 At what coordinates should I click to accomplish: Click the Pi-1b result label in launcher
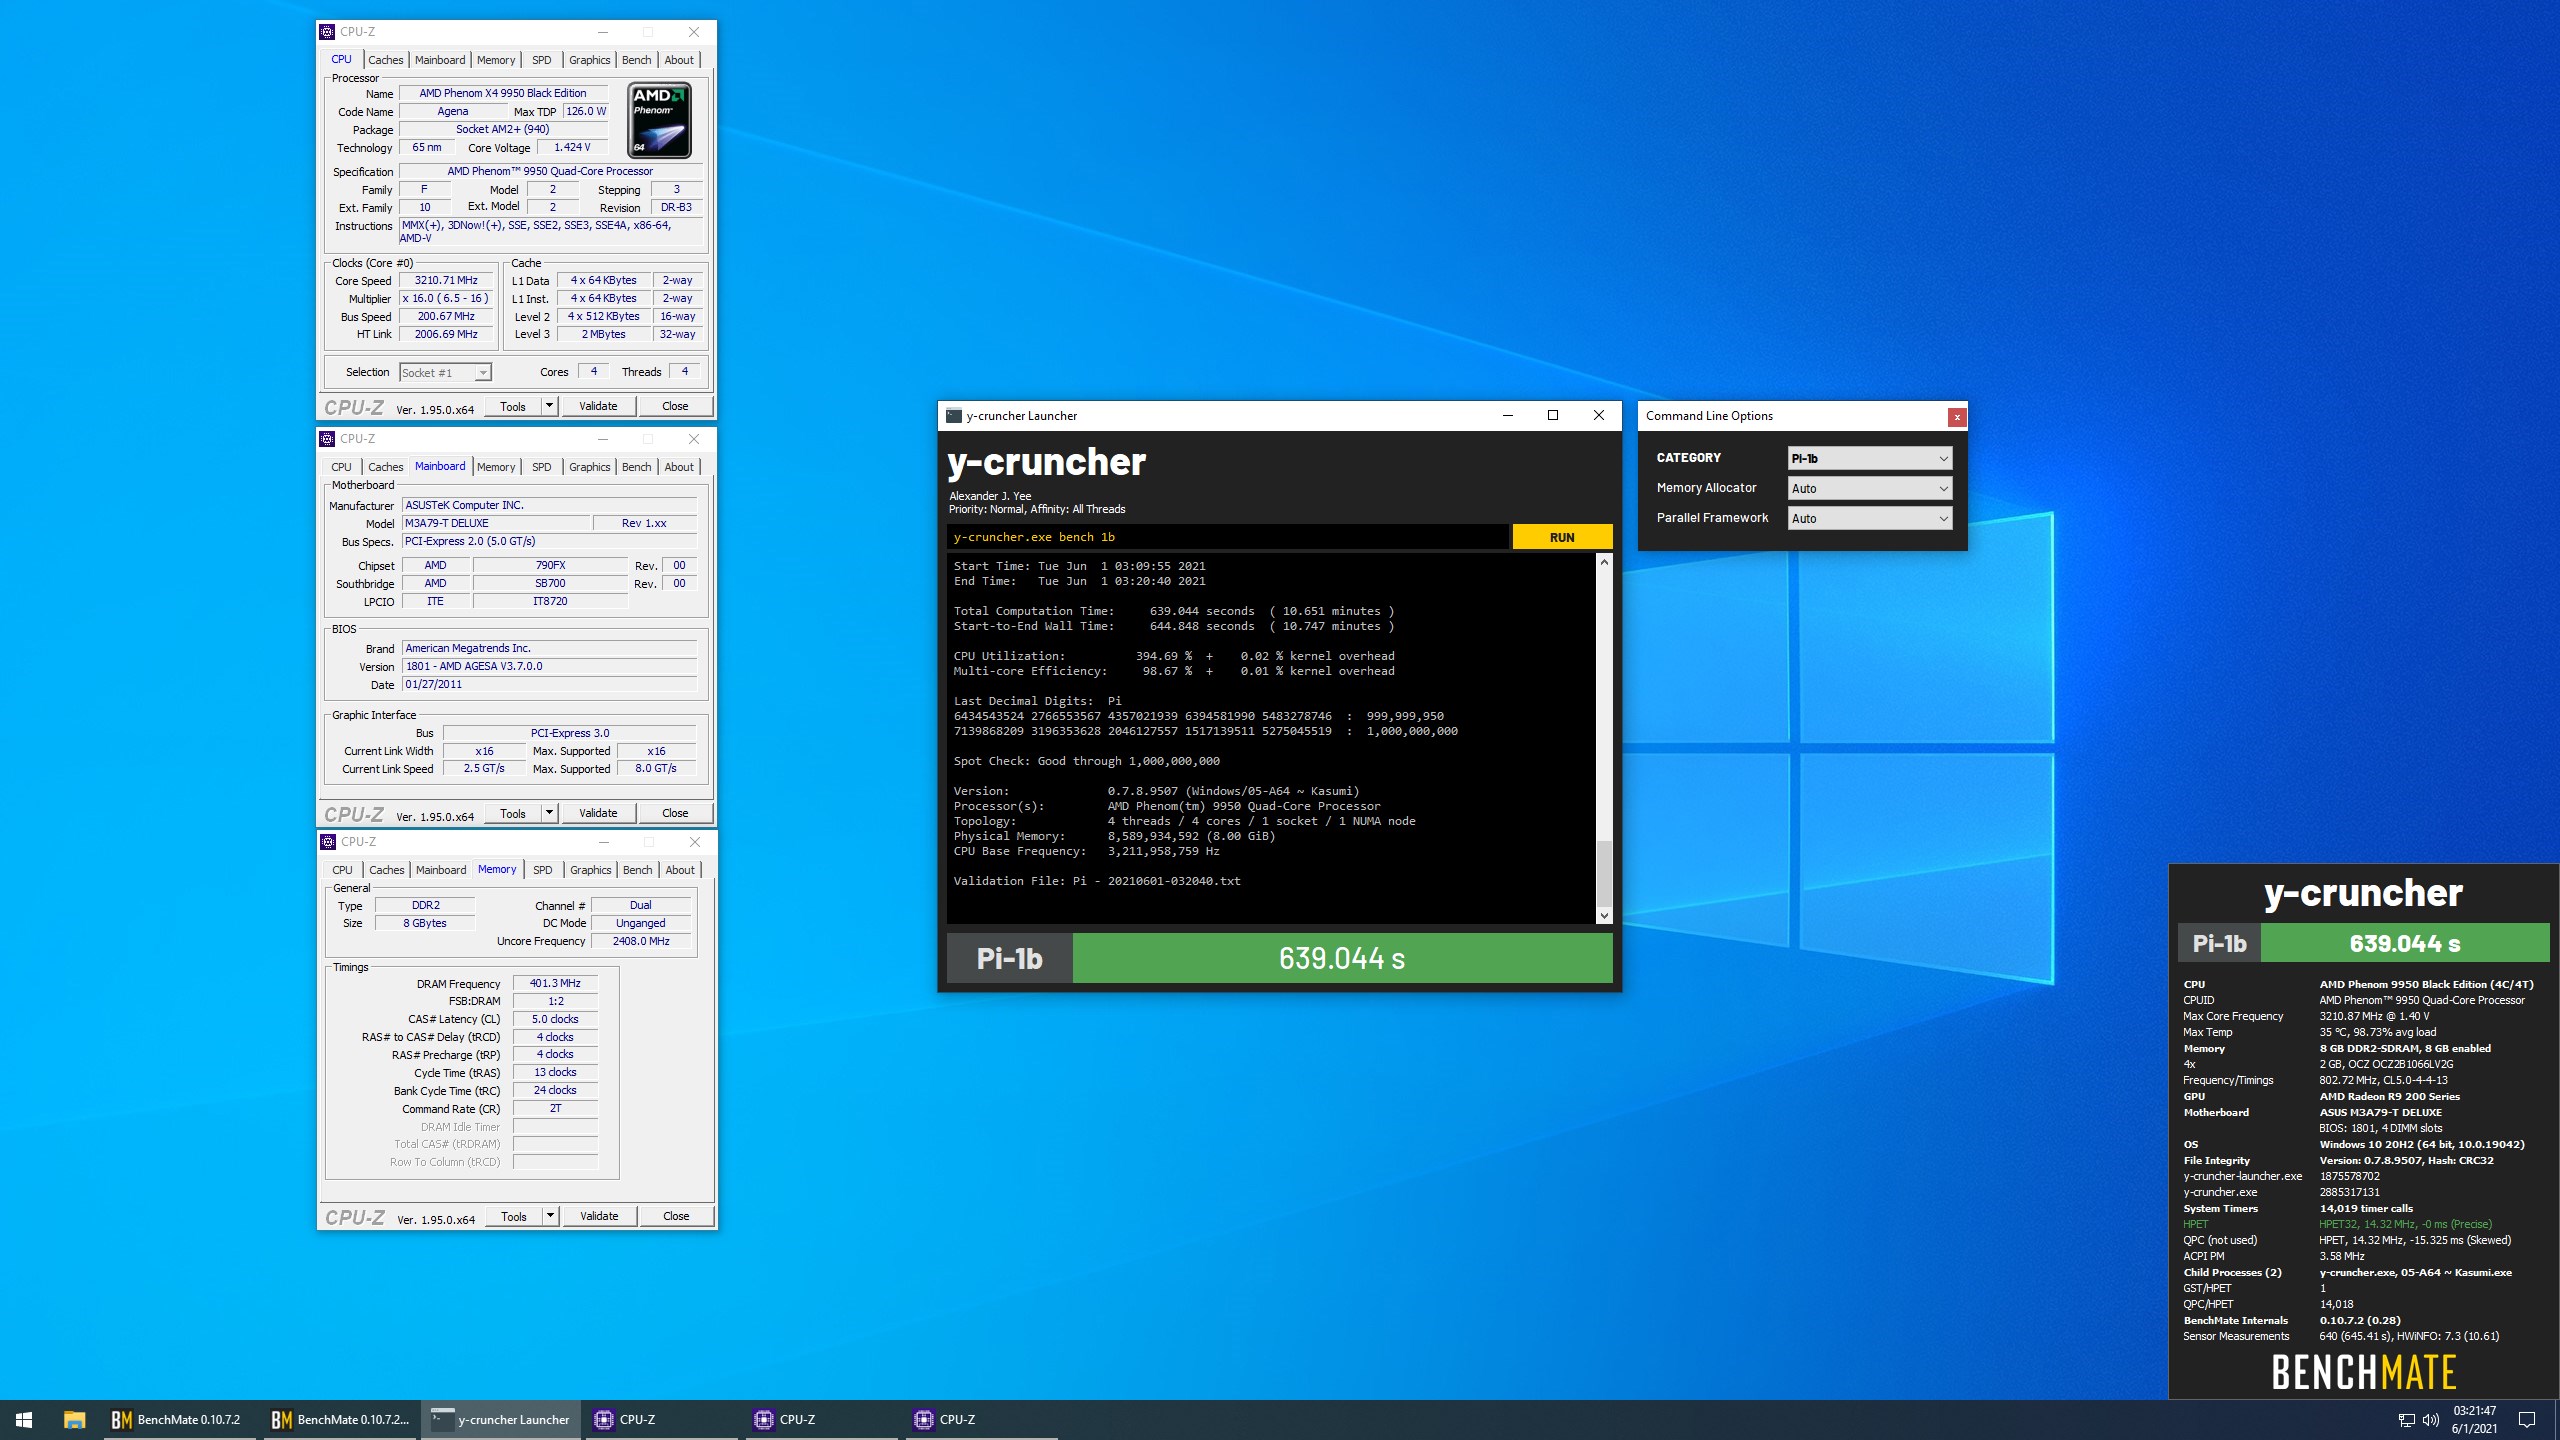pos(1010,958)
